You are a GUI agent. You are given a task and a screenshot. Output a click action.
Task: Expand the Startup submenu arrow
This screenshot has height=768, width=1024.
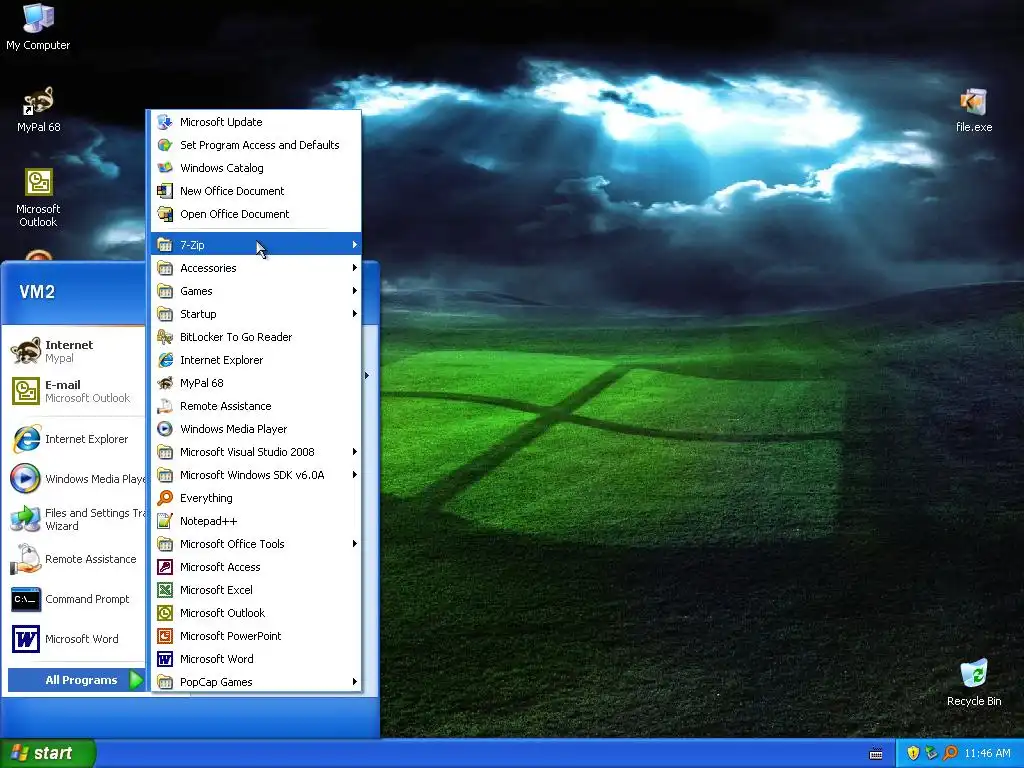point(355,313)
